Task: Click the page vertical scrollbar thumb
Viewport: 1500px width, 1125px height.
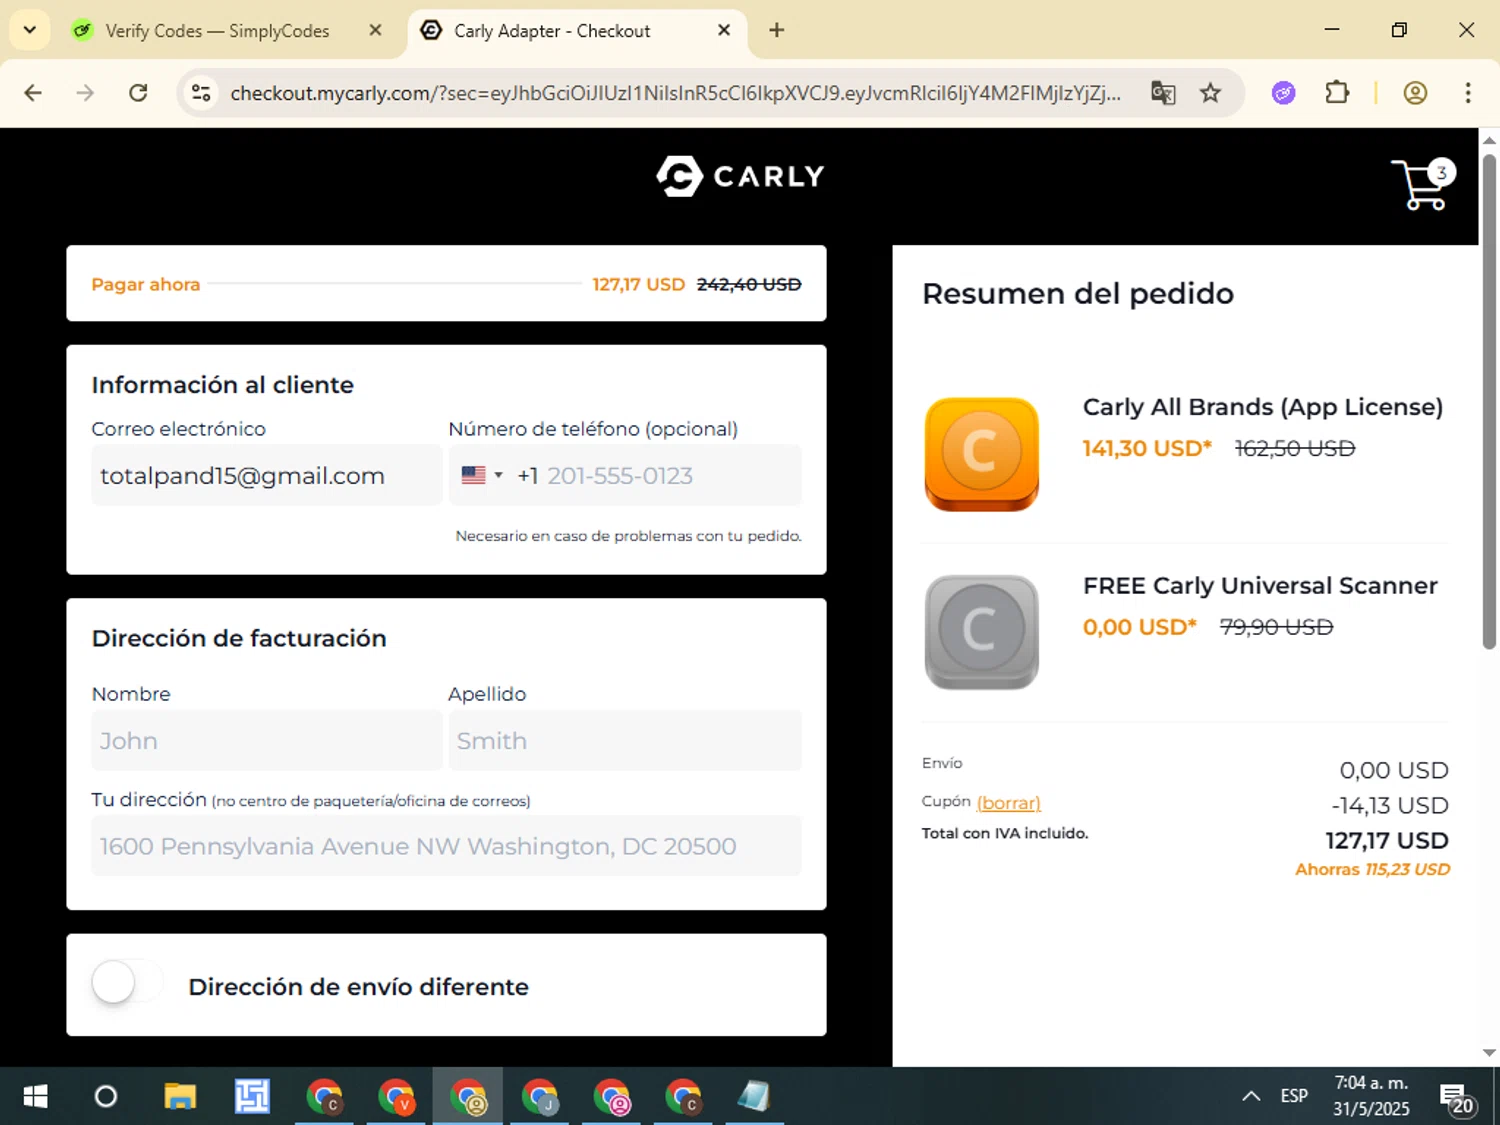Action: (x=1489, y=400)
